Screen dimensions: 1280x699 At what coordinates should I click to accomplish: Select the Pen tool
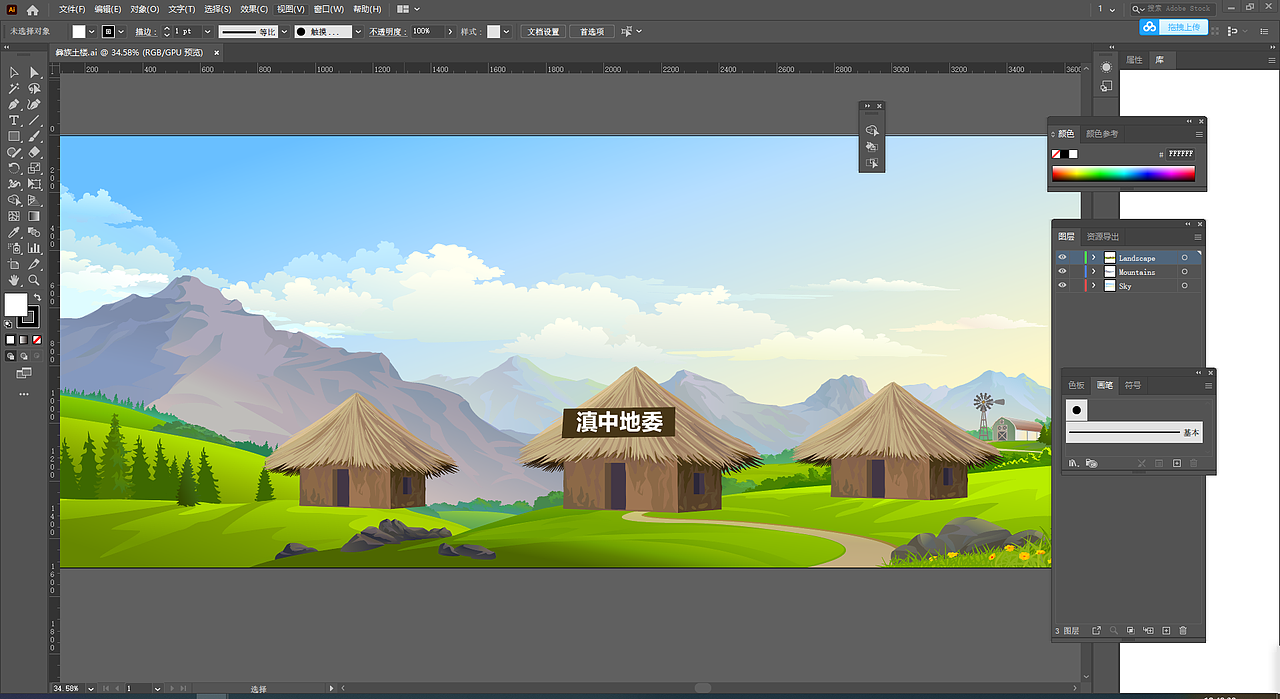(x=14, y=104)
